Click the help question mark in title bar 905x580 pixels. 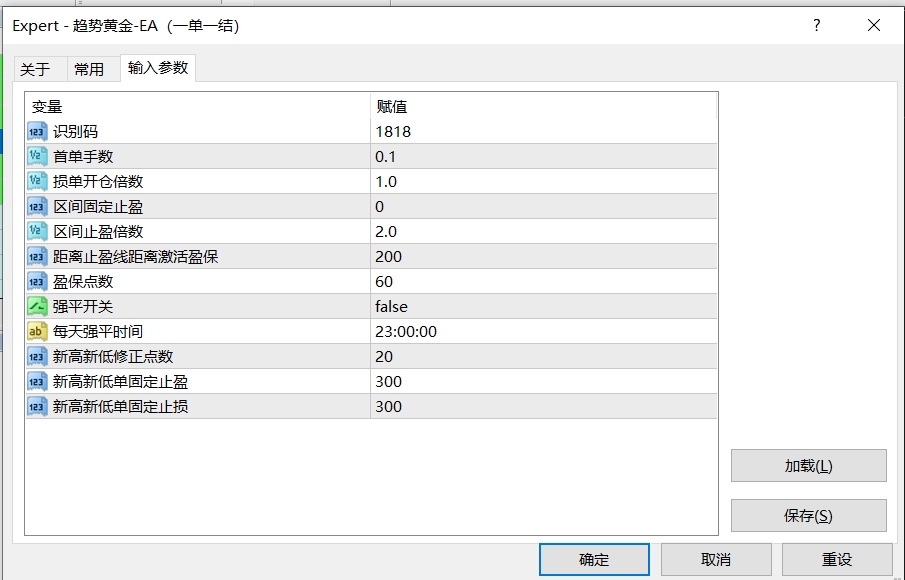point(817,26)
